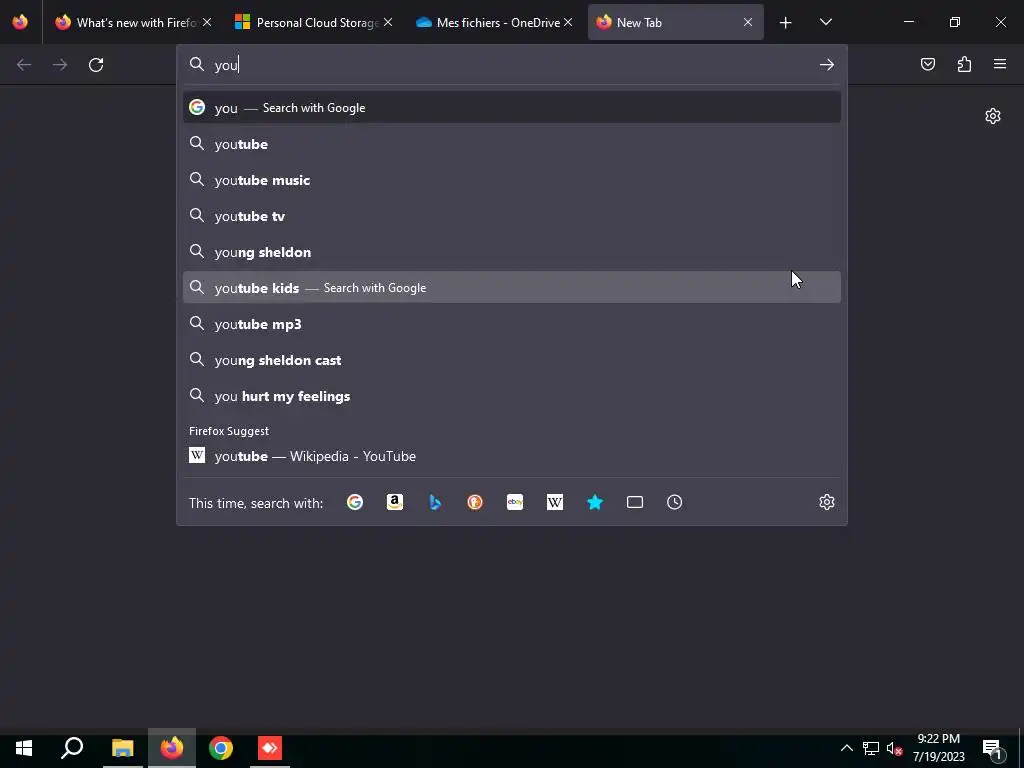This screenshot has width=1024, height=768.
Task: Close the Personal Cloud Storage tab
Action: [x=388, y=22]
